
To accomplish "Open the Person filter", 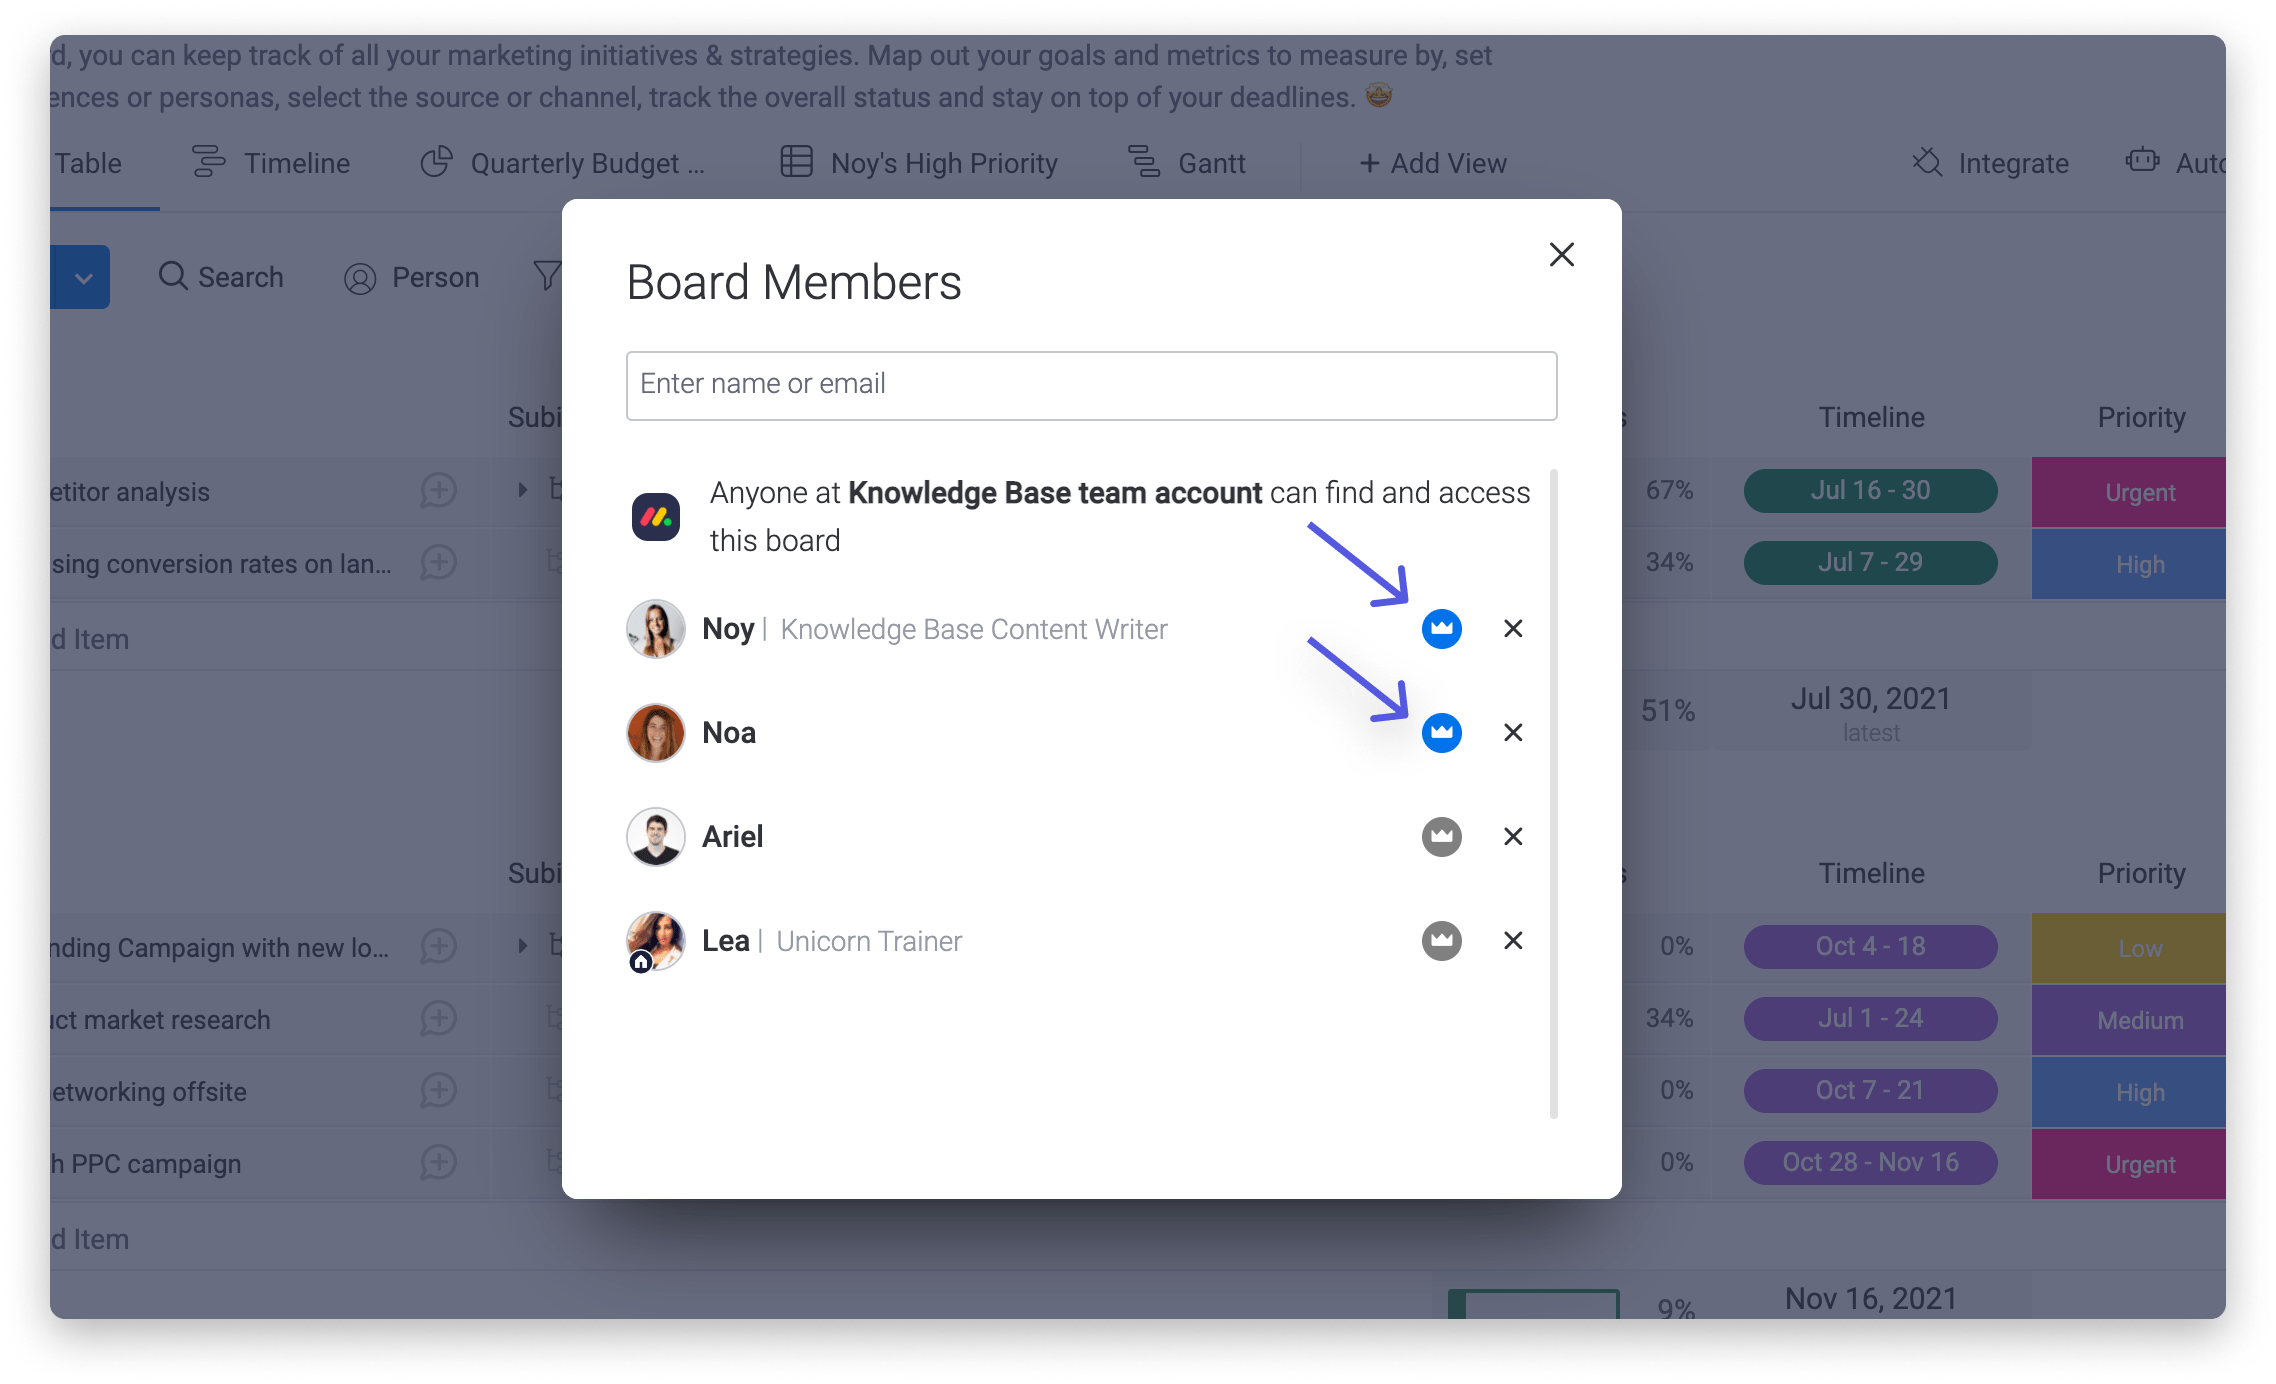I will pos(412,277).
